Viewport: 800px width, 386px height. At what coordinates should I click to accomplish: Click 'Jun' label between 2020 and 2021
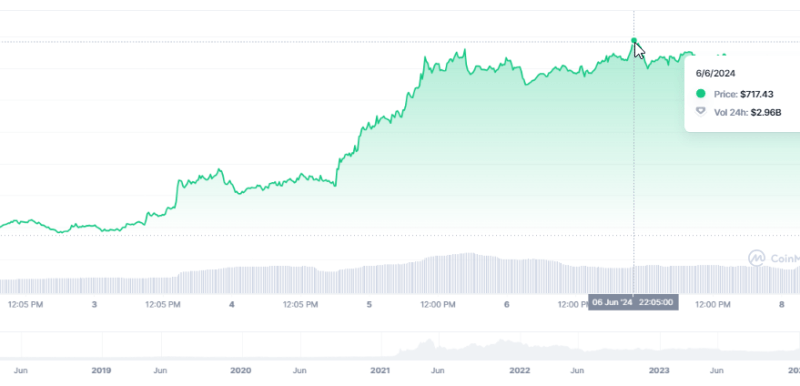[299, 370]
